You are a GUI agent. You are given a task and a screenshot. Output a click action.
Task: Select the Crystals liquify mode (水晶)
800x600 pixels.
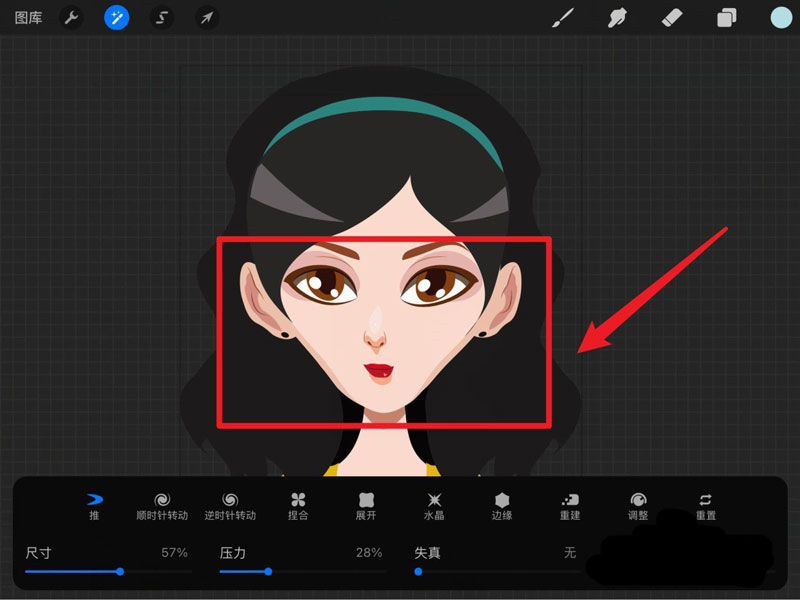(434, 505)
